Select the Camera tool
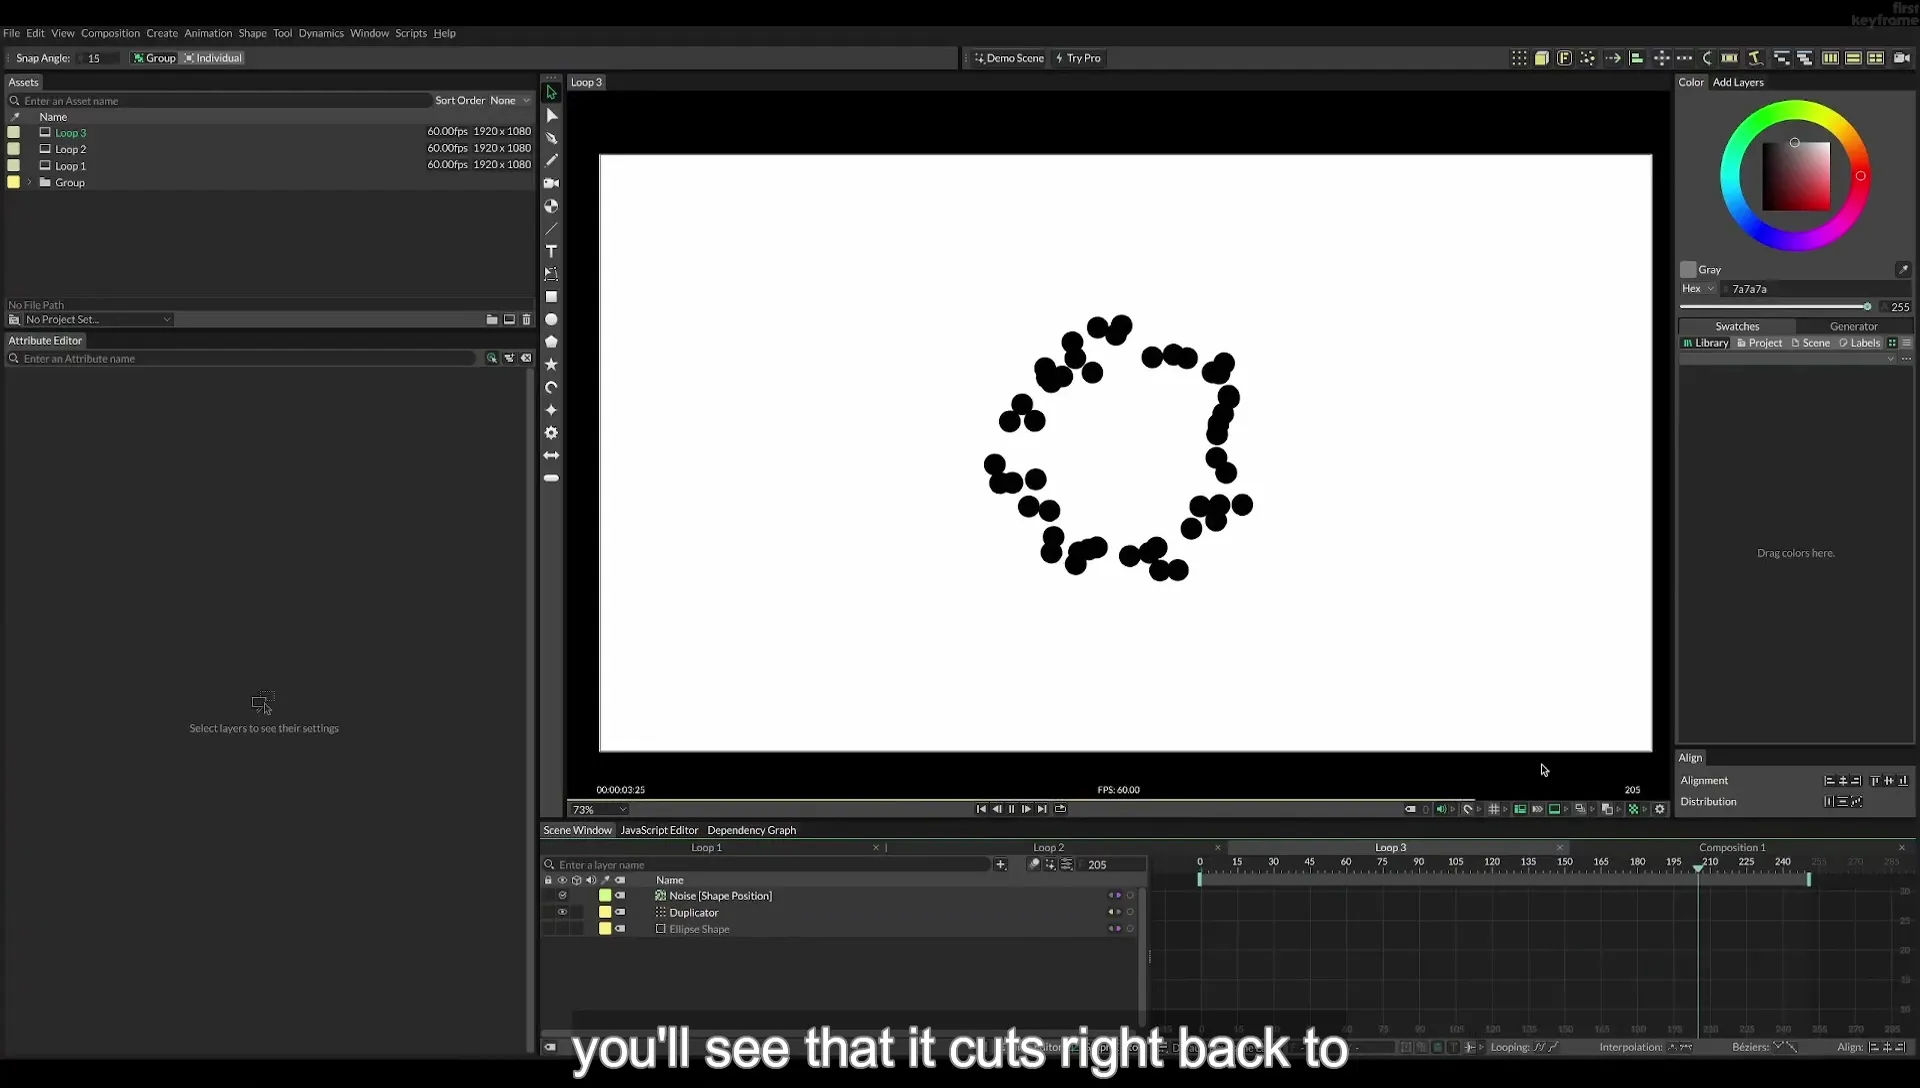1920x1088 pixels. [x=551, y=183]
